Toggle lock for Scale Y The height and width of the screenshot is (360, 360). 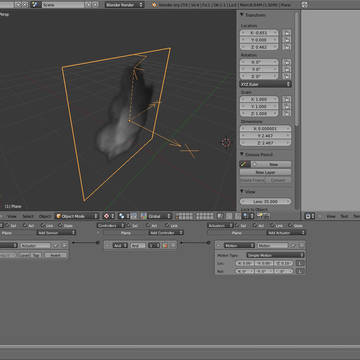point(286,106)
